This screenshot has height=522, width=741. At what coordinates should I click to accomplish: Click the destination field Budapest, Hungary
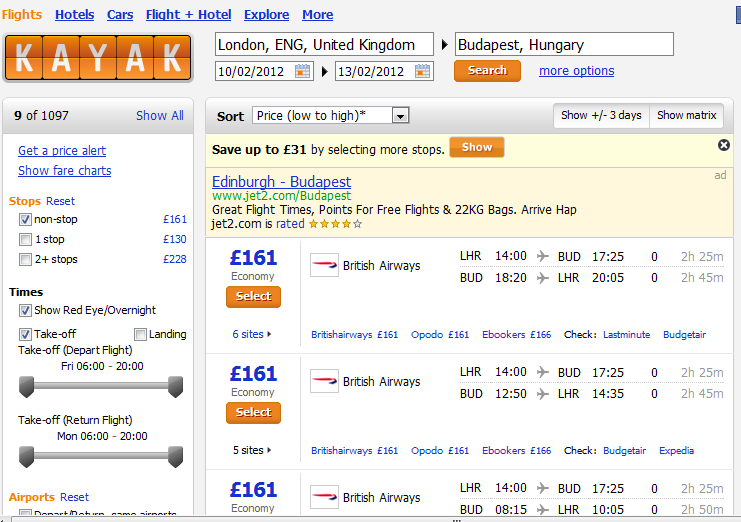tap(564, 44)
